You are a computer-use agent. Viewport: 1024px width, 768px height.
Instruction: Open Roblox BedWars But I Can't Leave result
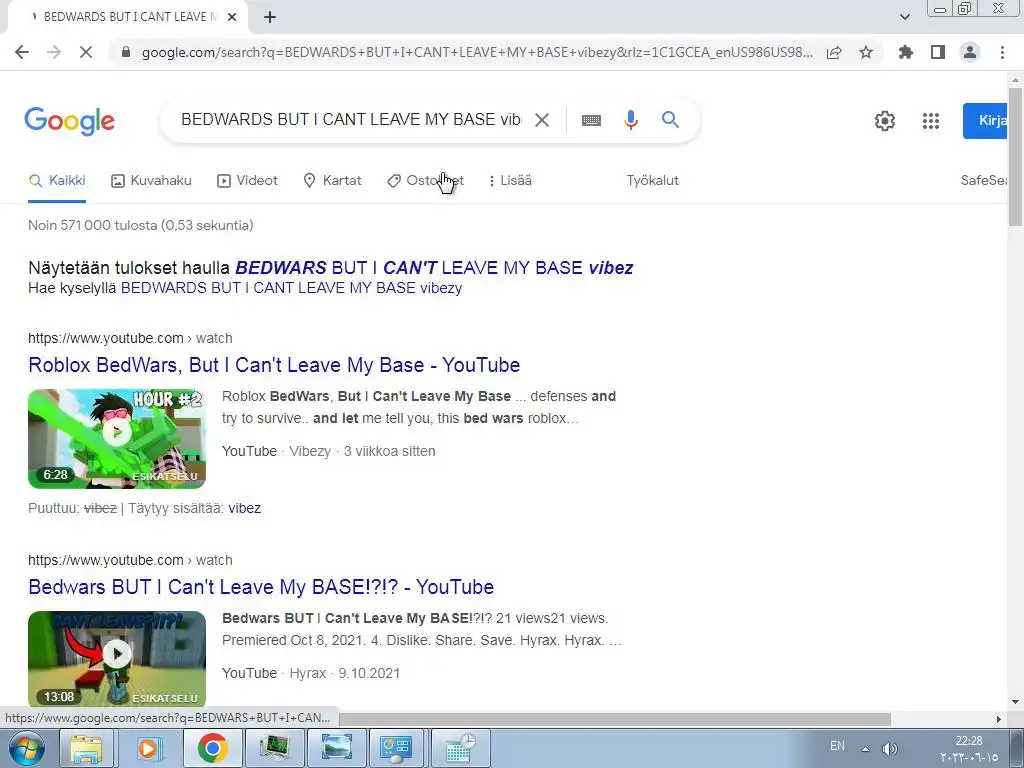pos(274,365)
